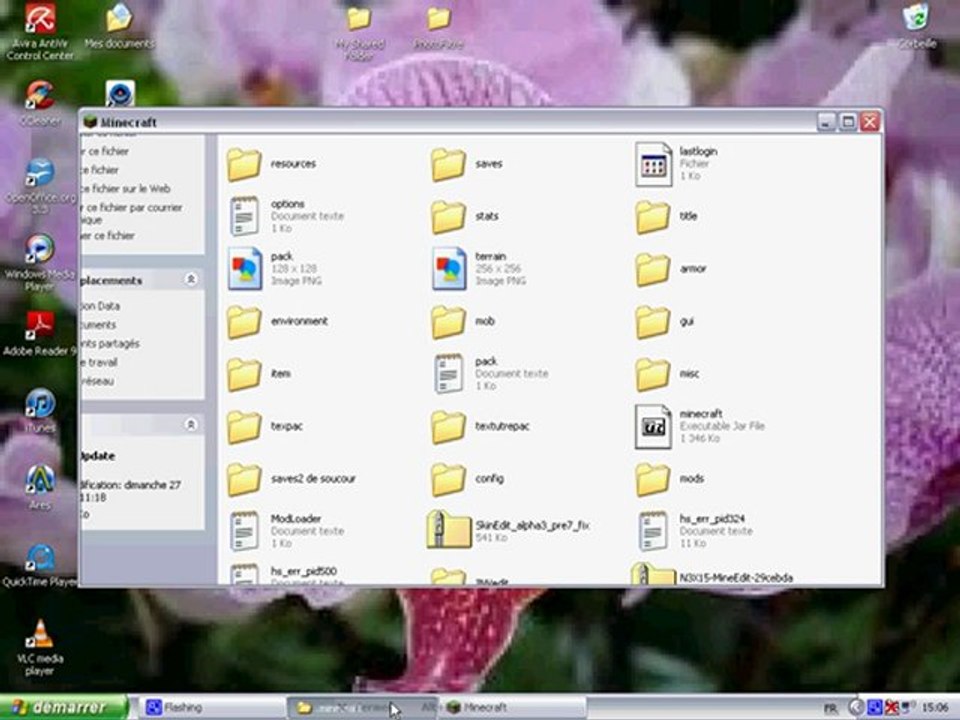Open the OpenOffice.org desktop shortcut

[x=40, y=187]
